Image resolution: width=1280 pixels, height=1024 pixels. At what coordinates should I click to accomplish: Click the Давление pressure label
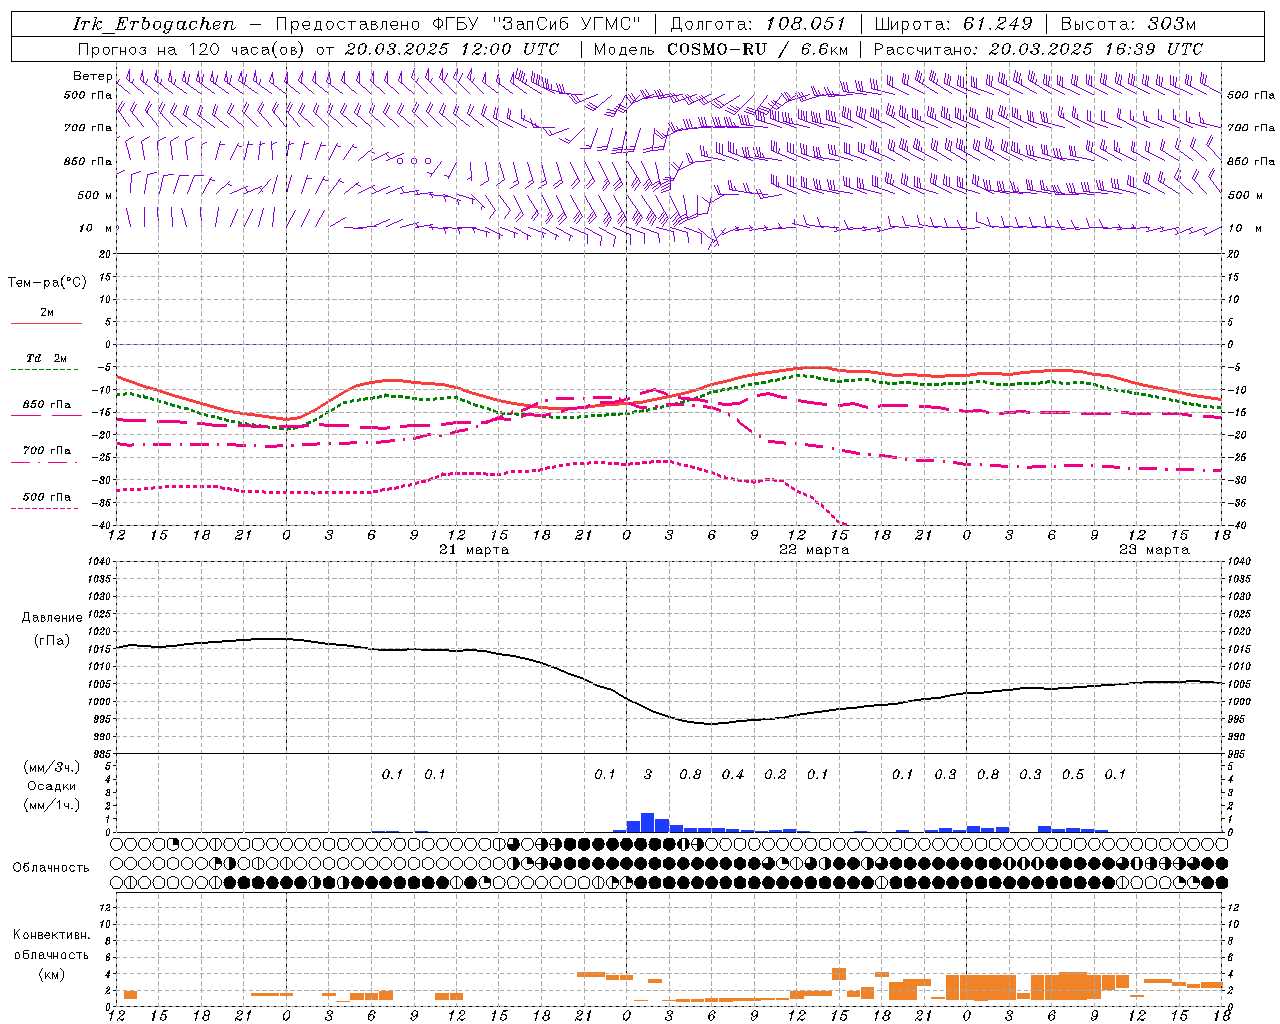(x=52, y=618)
